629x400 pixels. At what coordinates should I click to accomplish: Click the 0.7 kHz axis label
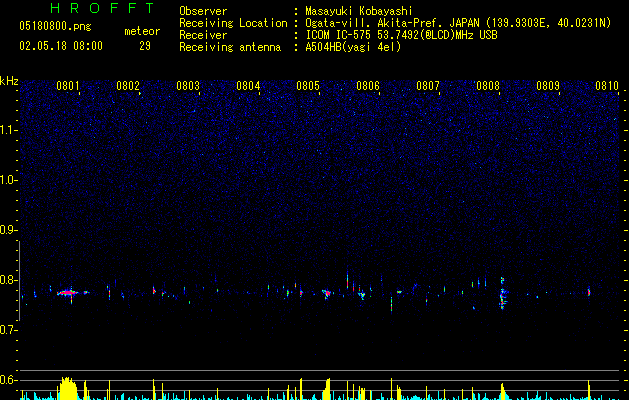(7, 330)
